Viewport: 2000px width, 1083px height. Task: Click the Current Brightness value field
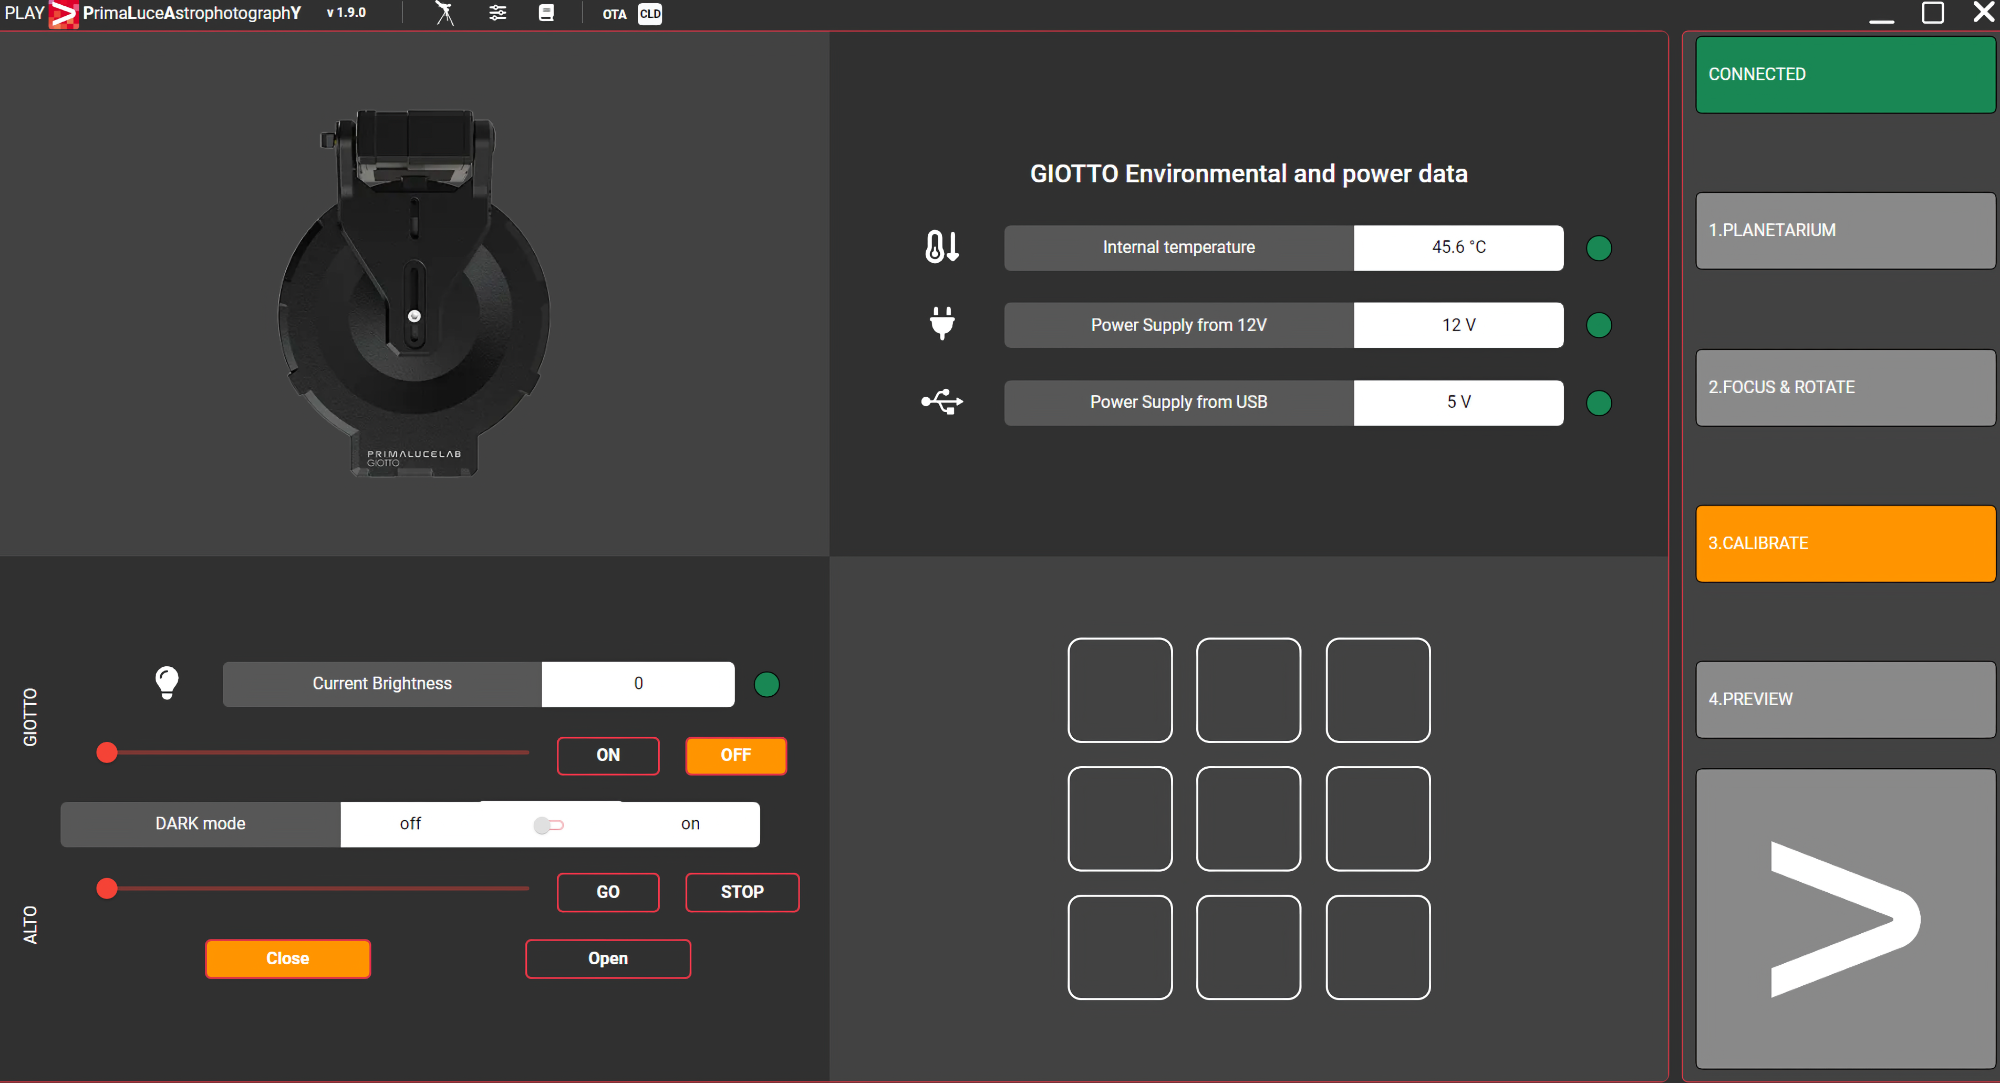[x=638, y=684]
